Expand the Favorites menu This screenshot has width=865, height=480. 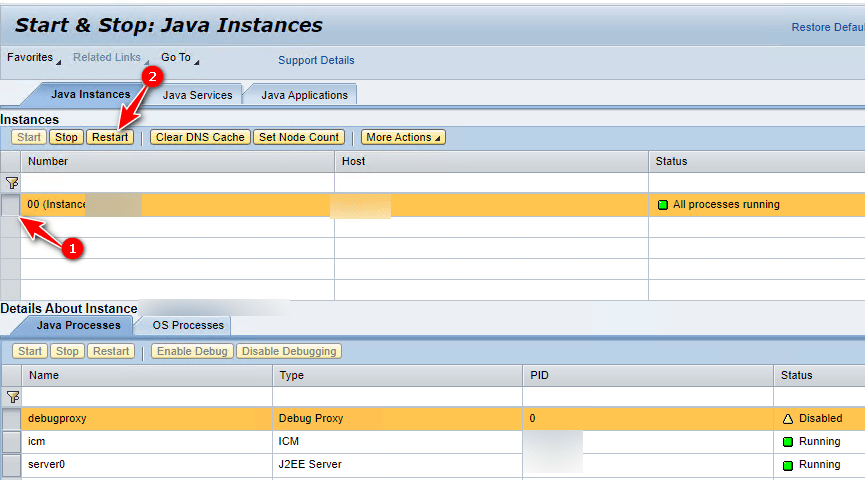[33, 58]
